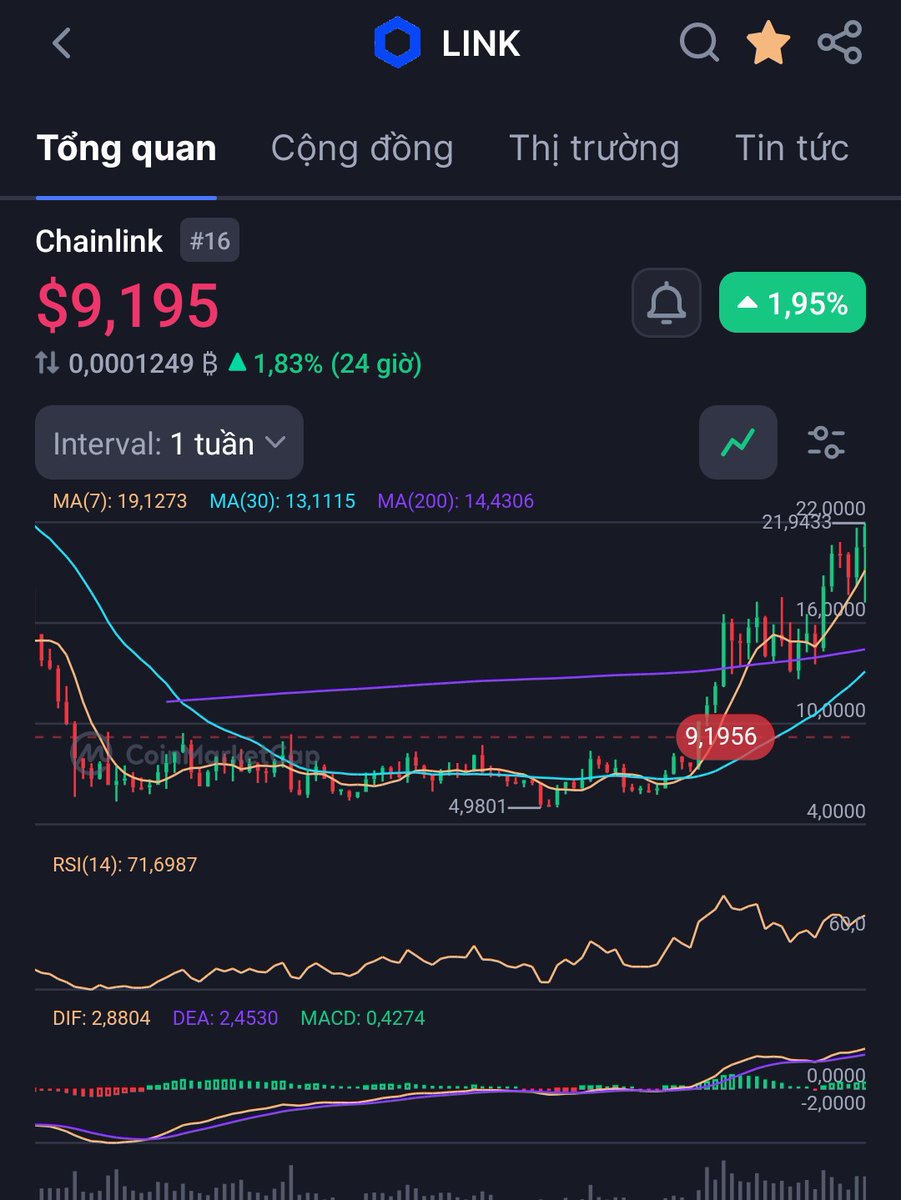This screenshot has height=1200, width=901.
Task: Click the MACD: 0,4274 label
Action: click(x=361, y=1018)
